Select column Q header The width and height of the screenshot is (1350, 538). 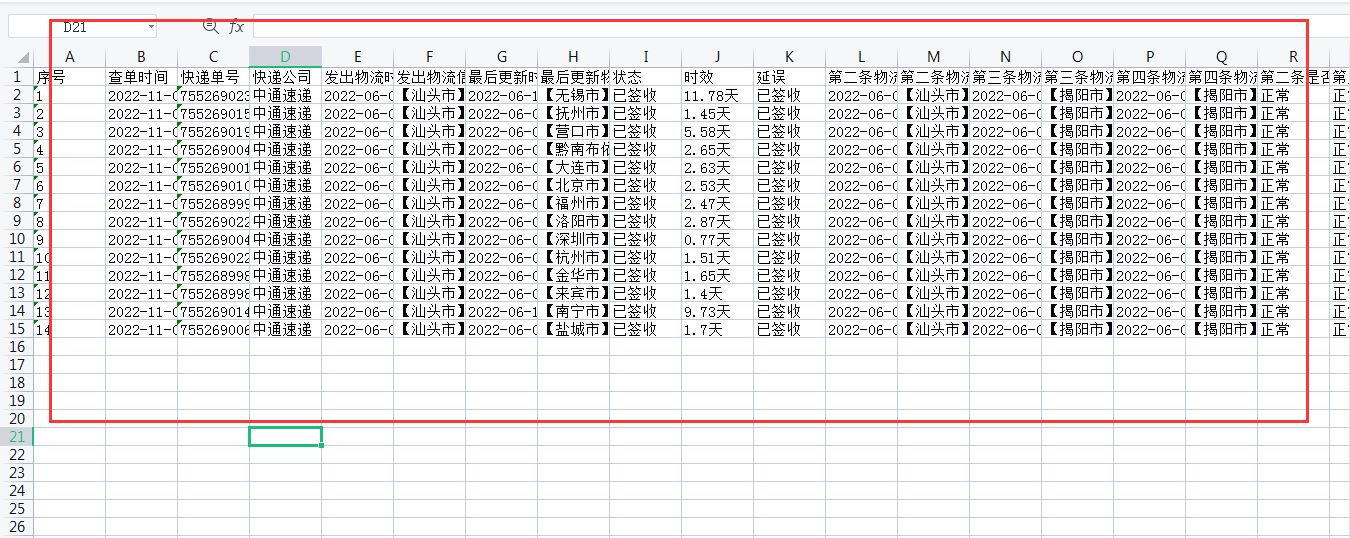pos(1221,57)
